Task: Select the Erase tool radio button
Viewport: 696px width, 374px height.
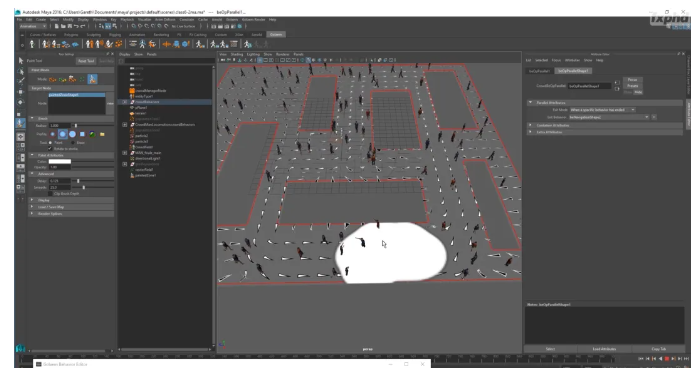Action: pyautogui.click(x=73, y=143)
